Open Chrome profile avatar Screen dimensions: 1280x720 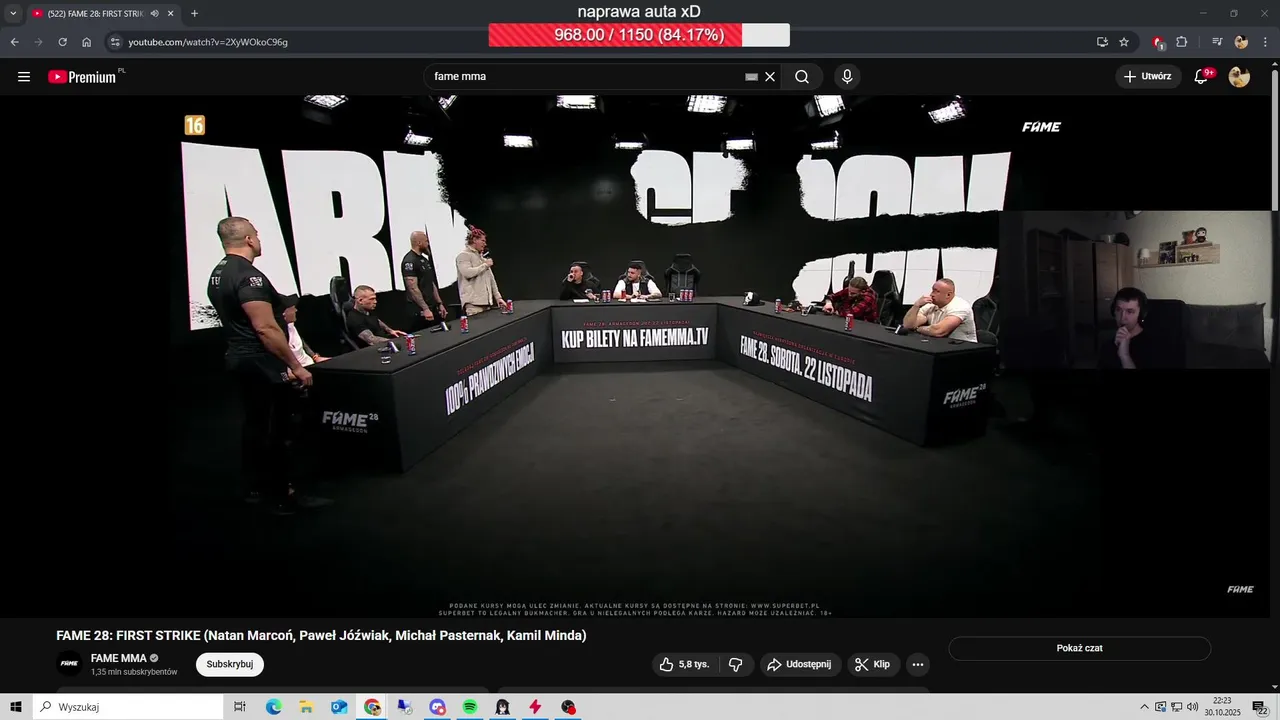coord(1241,42)
